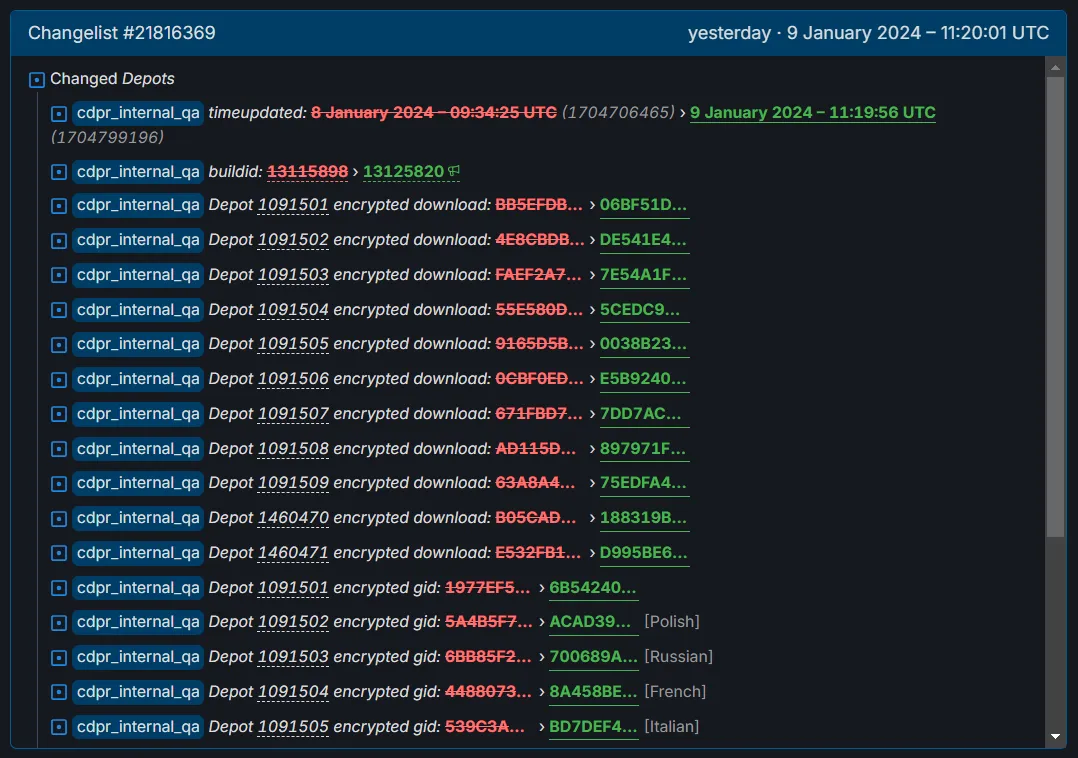Click old build ID 13115898
1078x758 pixels.
307,171
